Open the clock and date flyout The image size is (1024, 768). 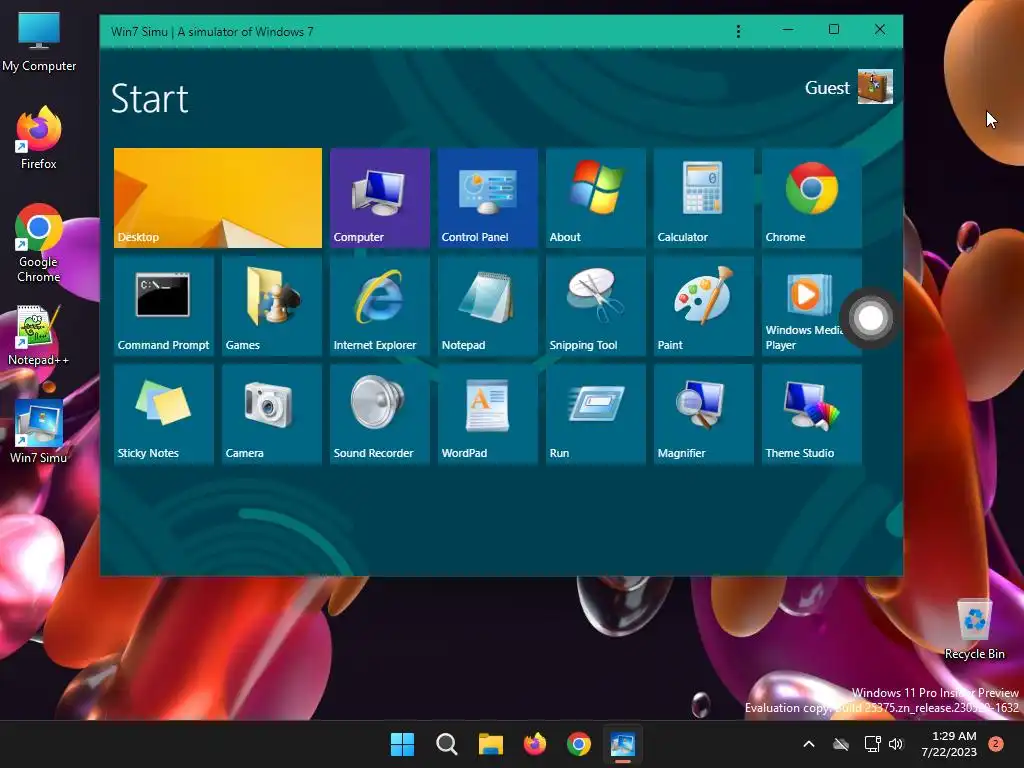[x=950, y=744]
